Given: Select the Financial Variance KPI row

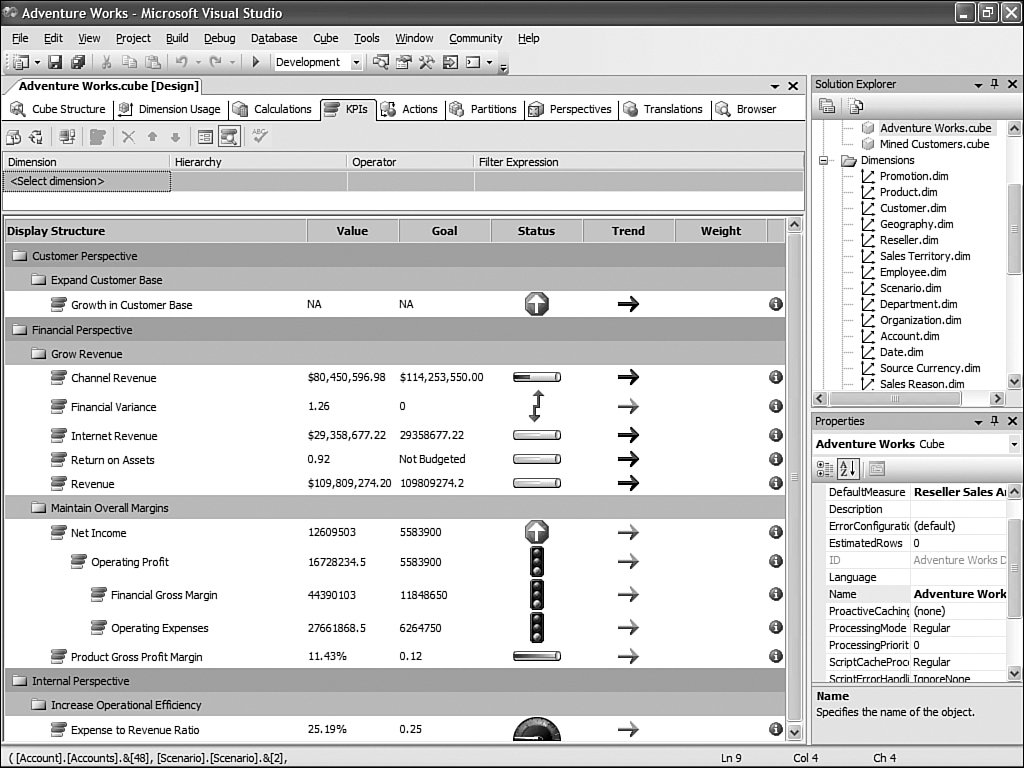Looking at the screenshot, I should [394, 406].
